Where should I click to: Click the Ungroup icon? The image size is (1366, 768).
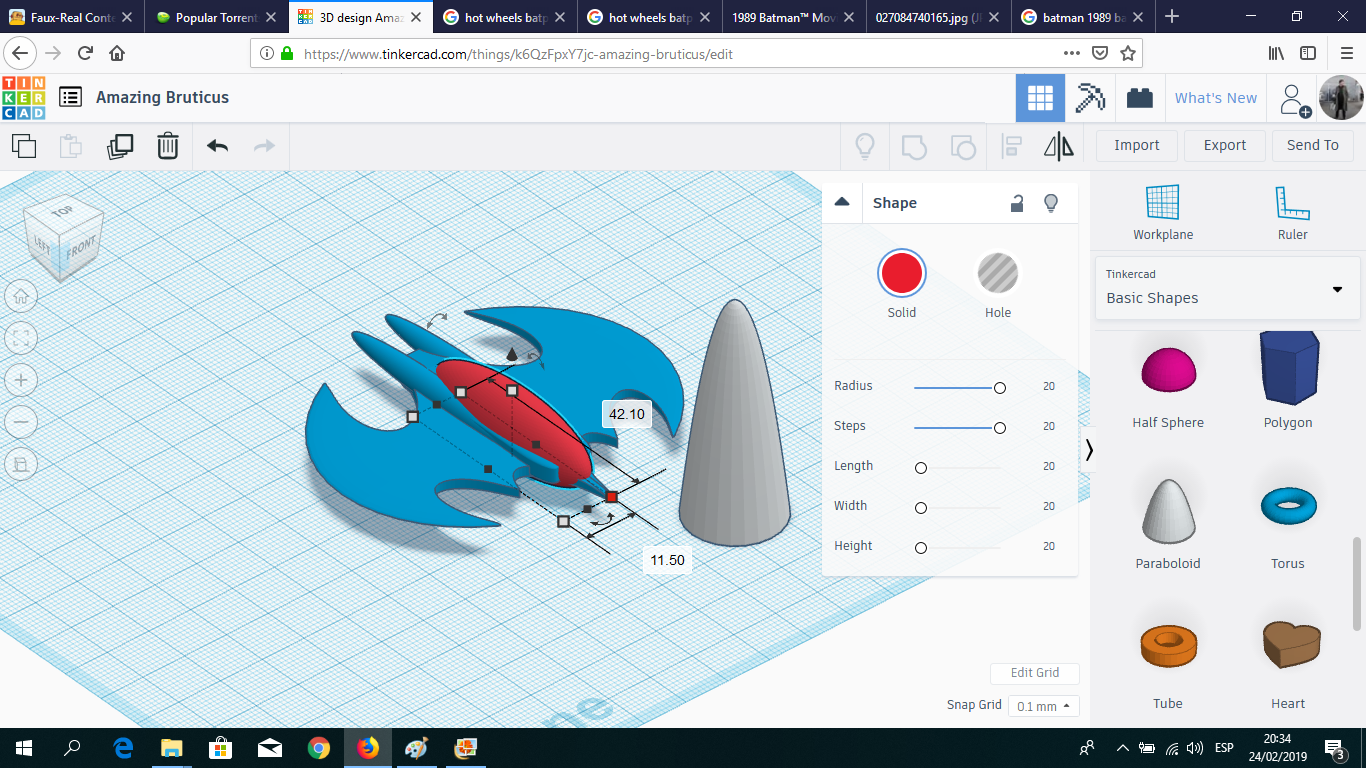[x=963, y=146]
